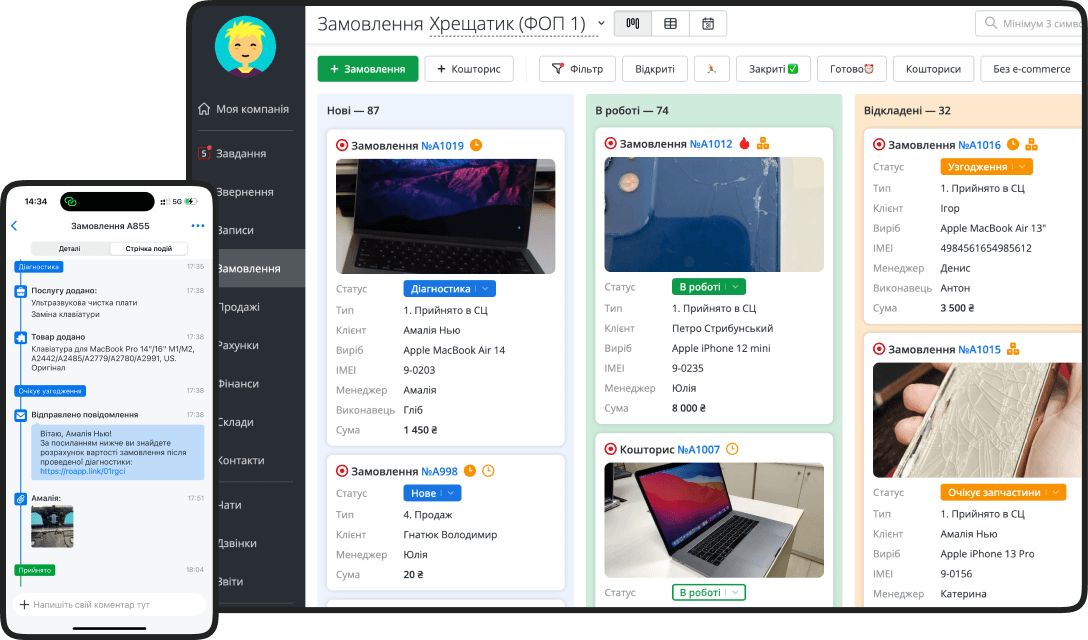Image resolution: width=1088 pixels, height=640 pixels.
Task: Click the Фільтр button
Action: (x=577, y=69)
